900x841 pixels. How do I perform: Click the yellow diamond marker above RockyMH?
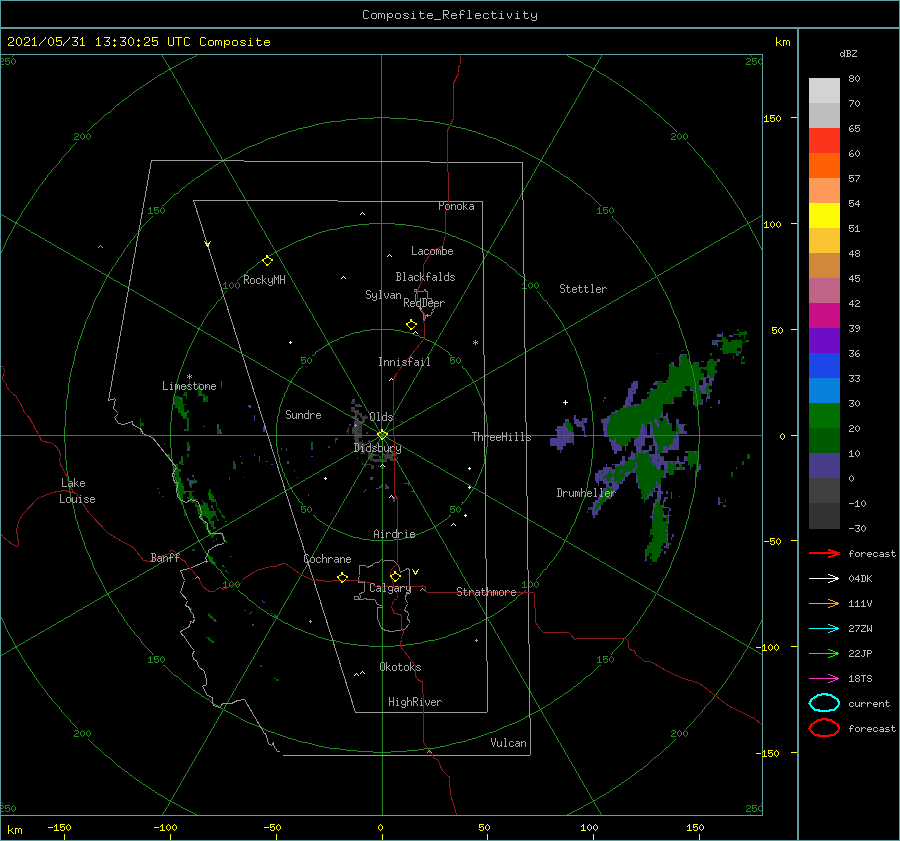pos(267,261)
